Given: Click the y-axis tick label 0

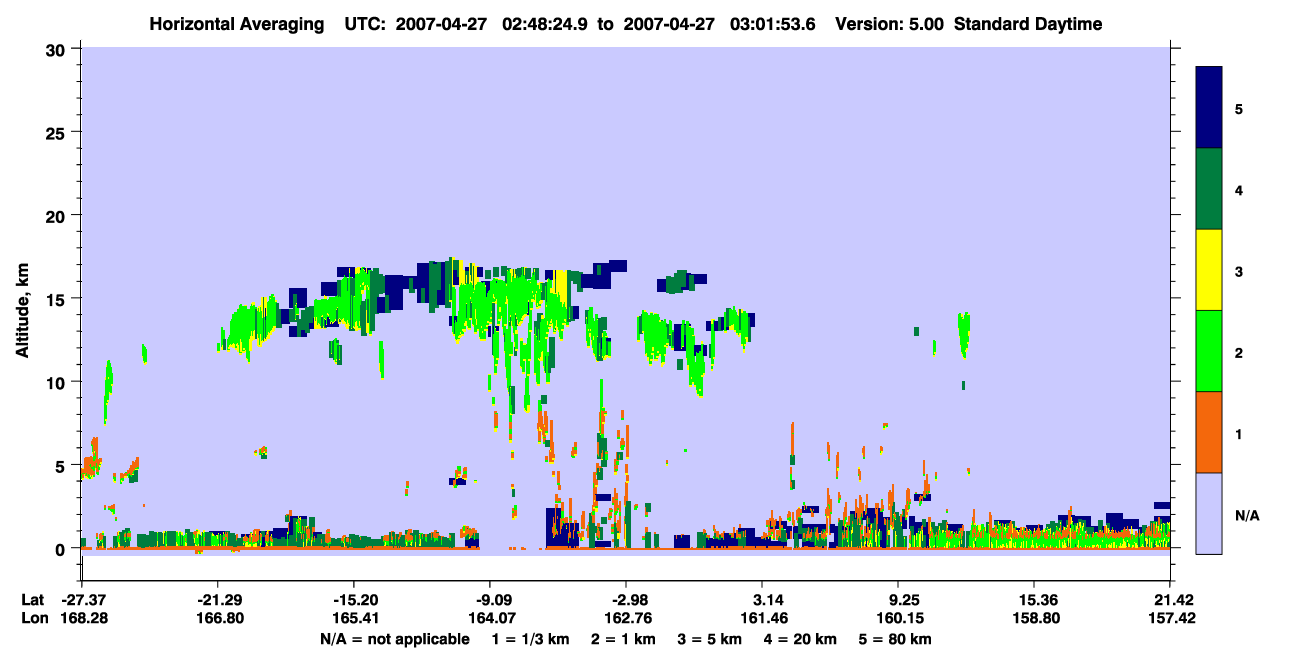Looking at the screenshot, I should [x=61, y=549].
